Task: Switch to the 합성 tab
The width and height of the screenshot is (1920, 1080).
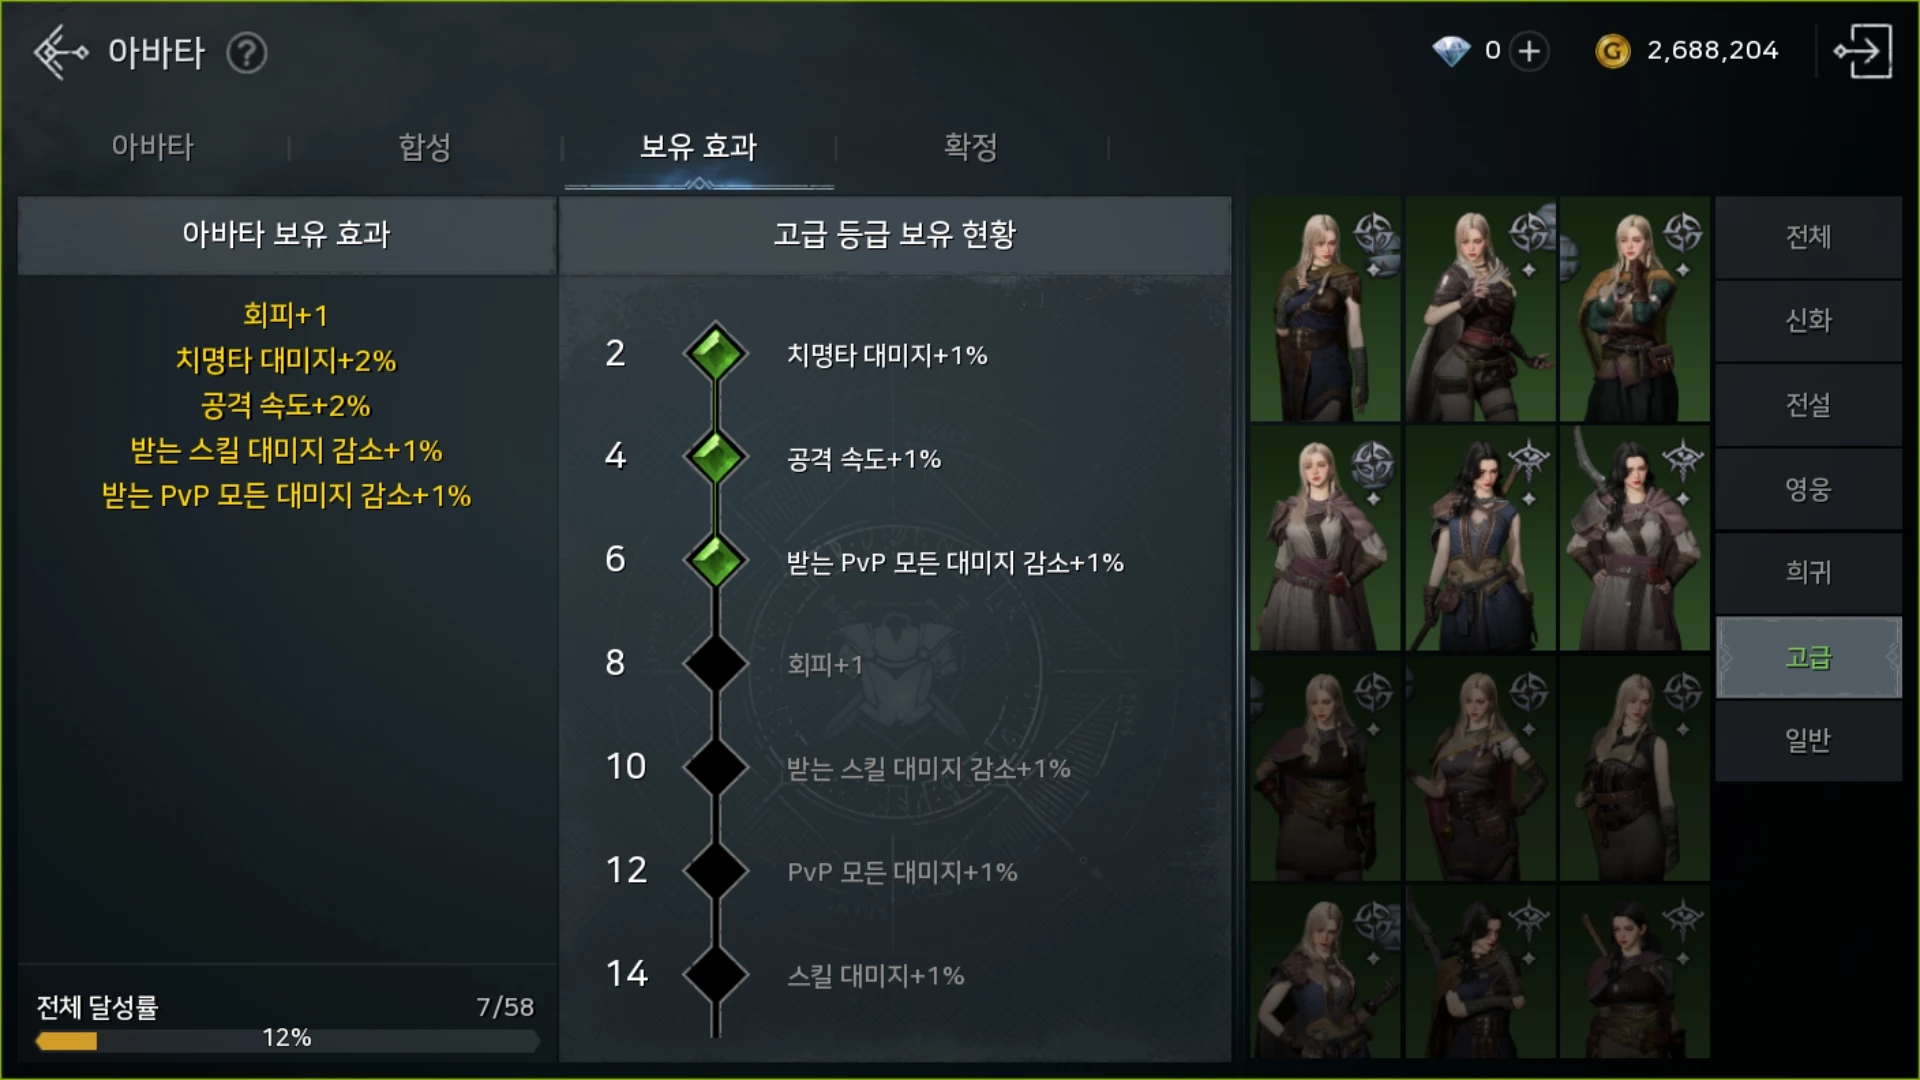Action: pos(425,147)
